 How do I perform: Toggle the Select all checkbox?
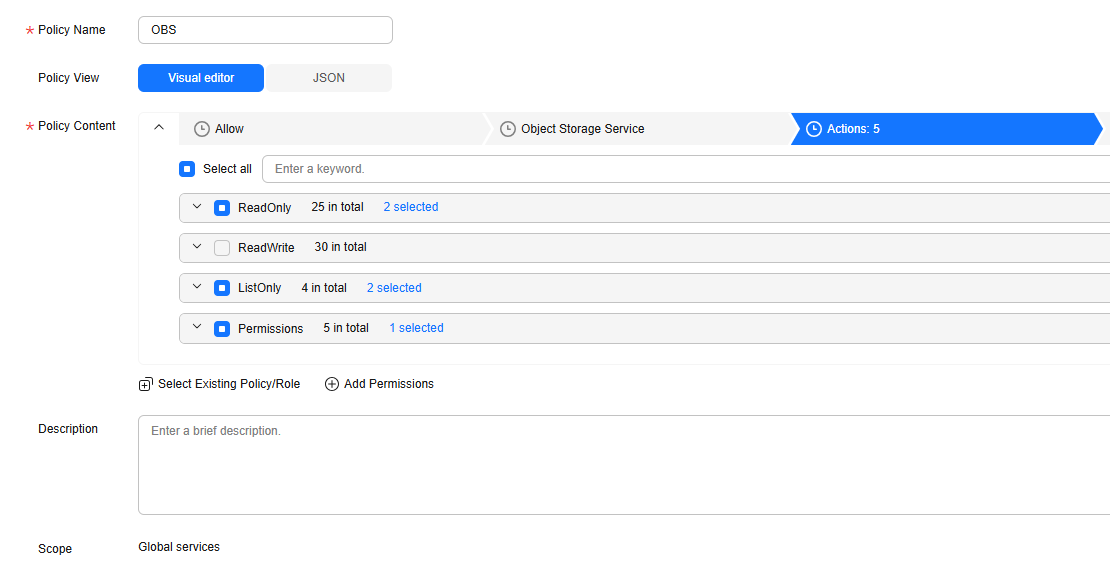pos(187,169)
